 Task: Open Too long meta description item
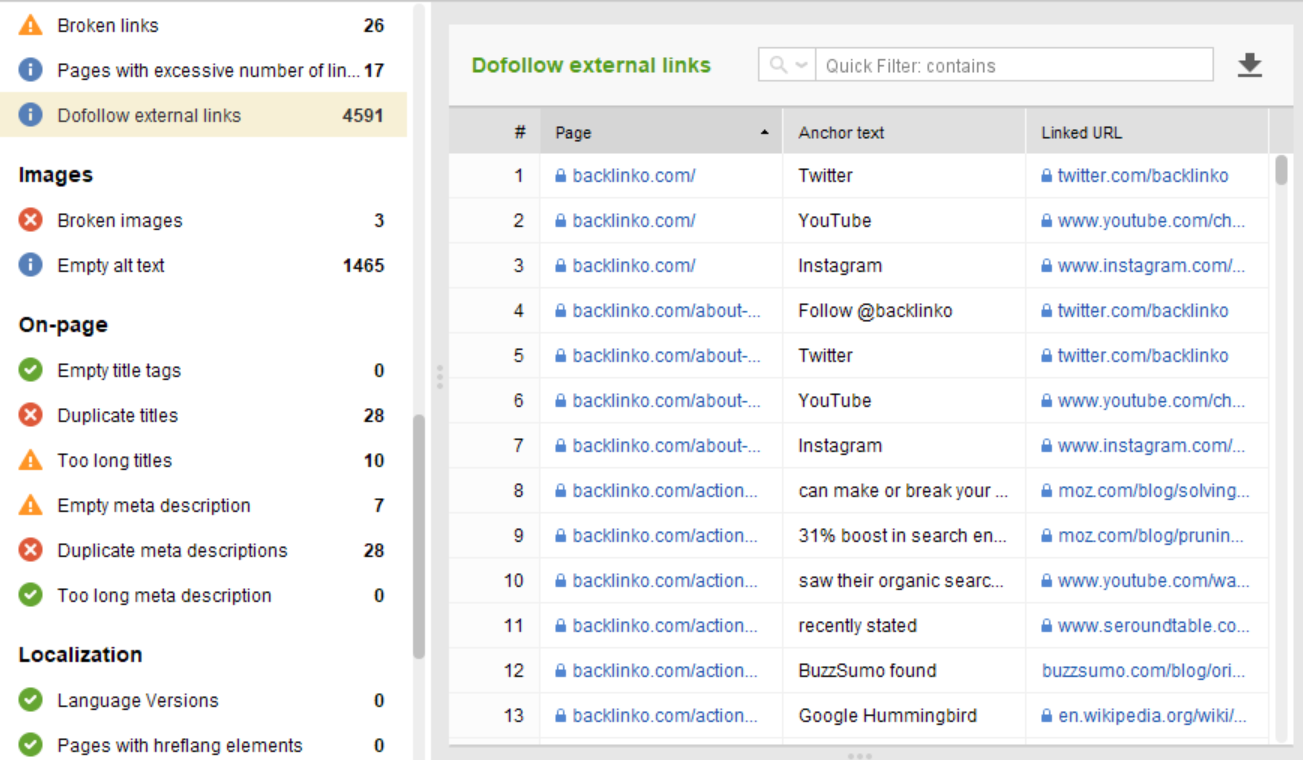pyautogui.click(x=203, y=595)
